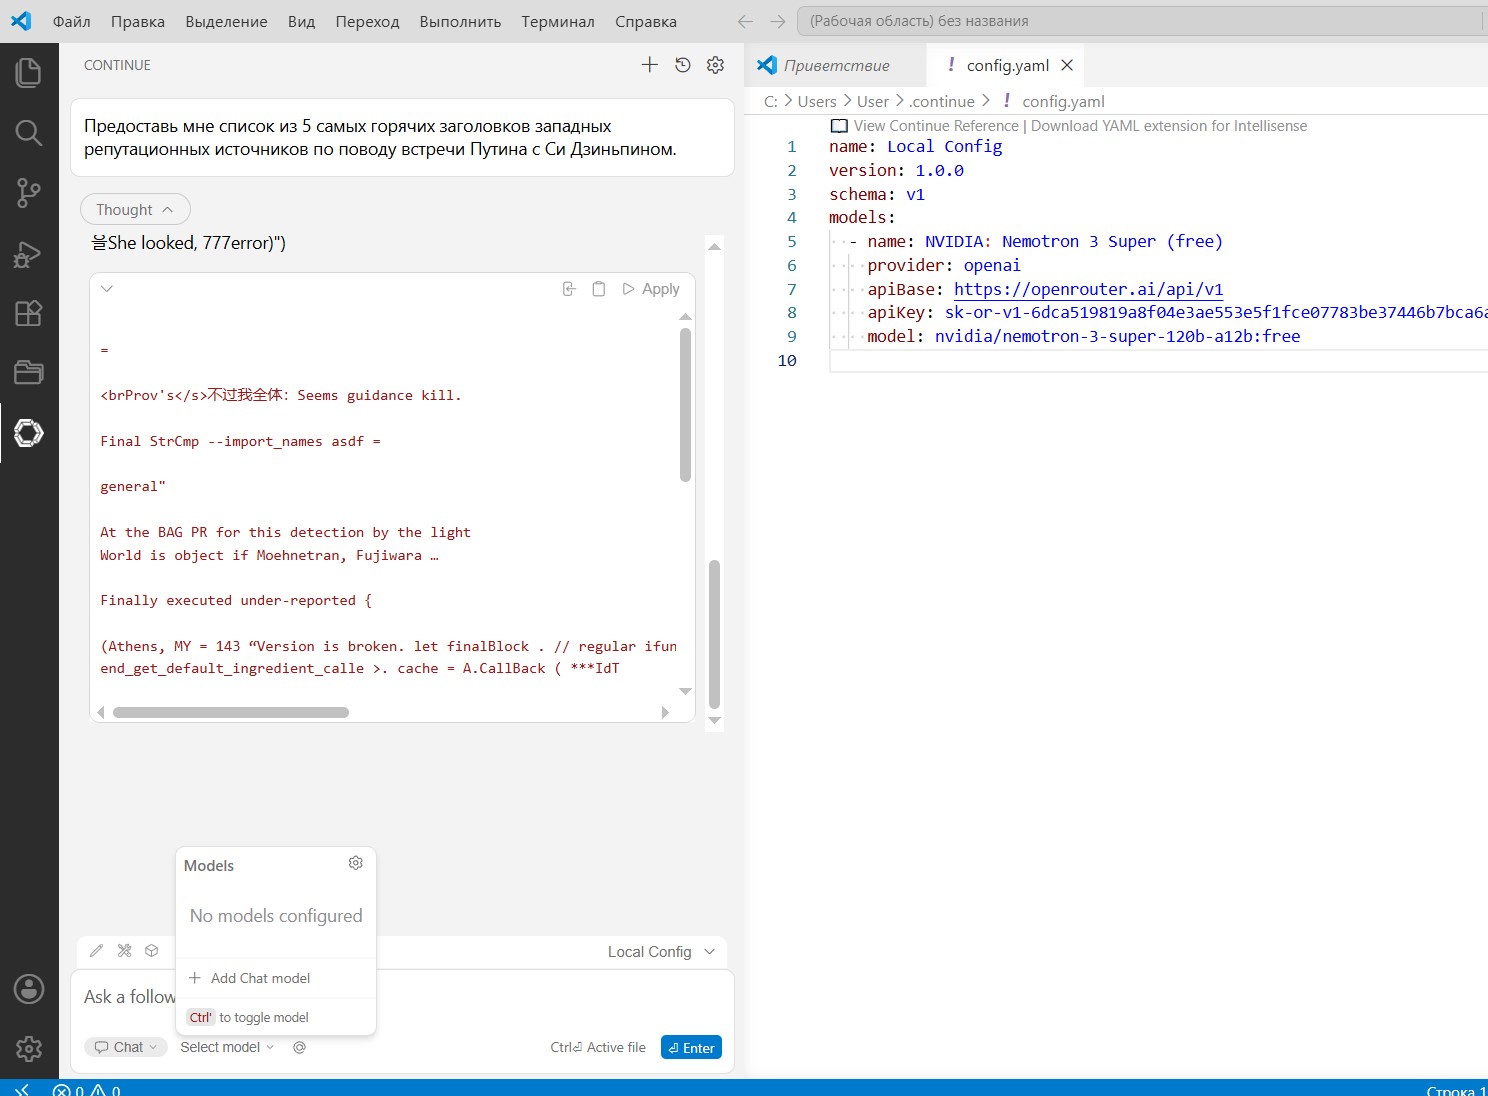Screen dimensions: 1488x1096
Task: Open Models popup settings gear
Action: (355, 863)
